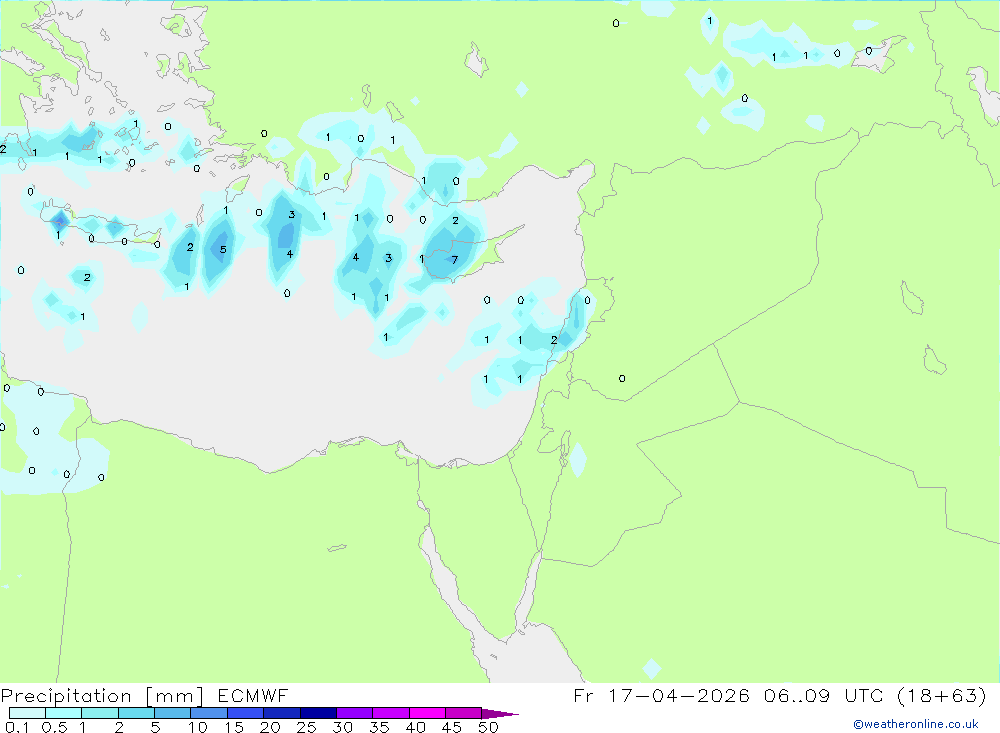Screen dimensions: 1000x733
Task: Select the 30–35 mm purple legend swatch
Action: pos(355,713)
